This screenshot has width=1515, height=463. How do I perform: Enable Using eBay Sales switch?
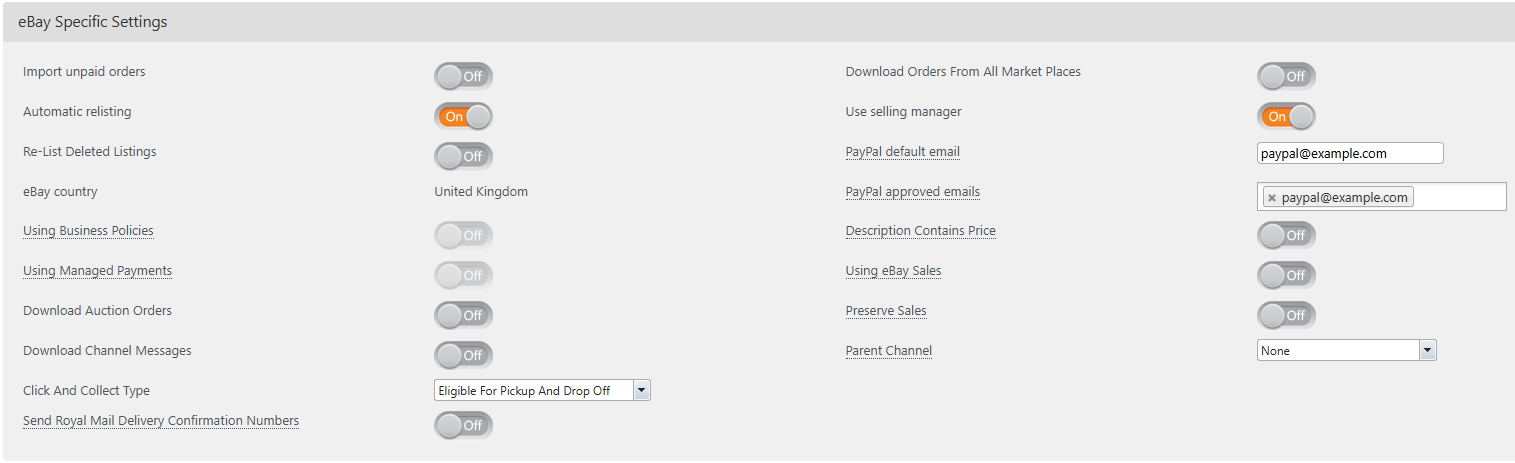pos(1286,275)
